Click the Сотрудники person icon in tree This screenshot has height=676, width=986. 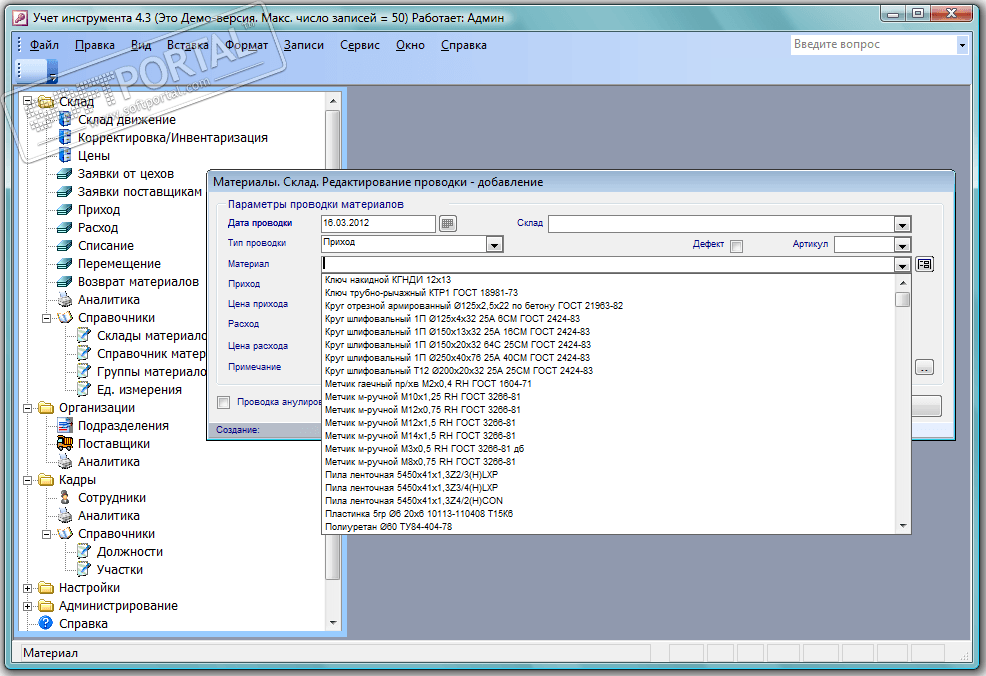(x=66, y=498)
